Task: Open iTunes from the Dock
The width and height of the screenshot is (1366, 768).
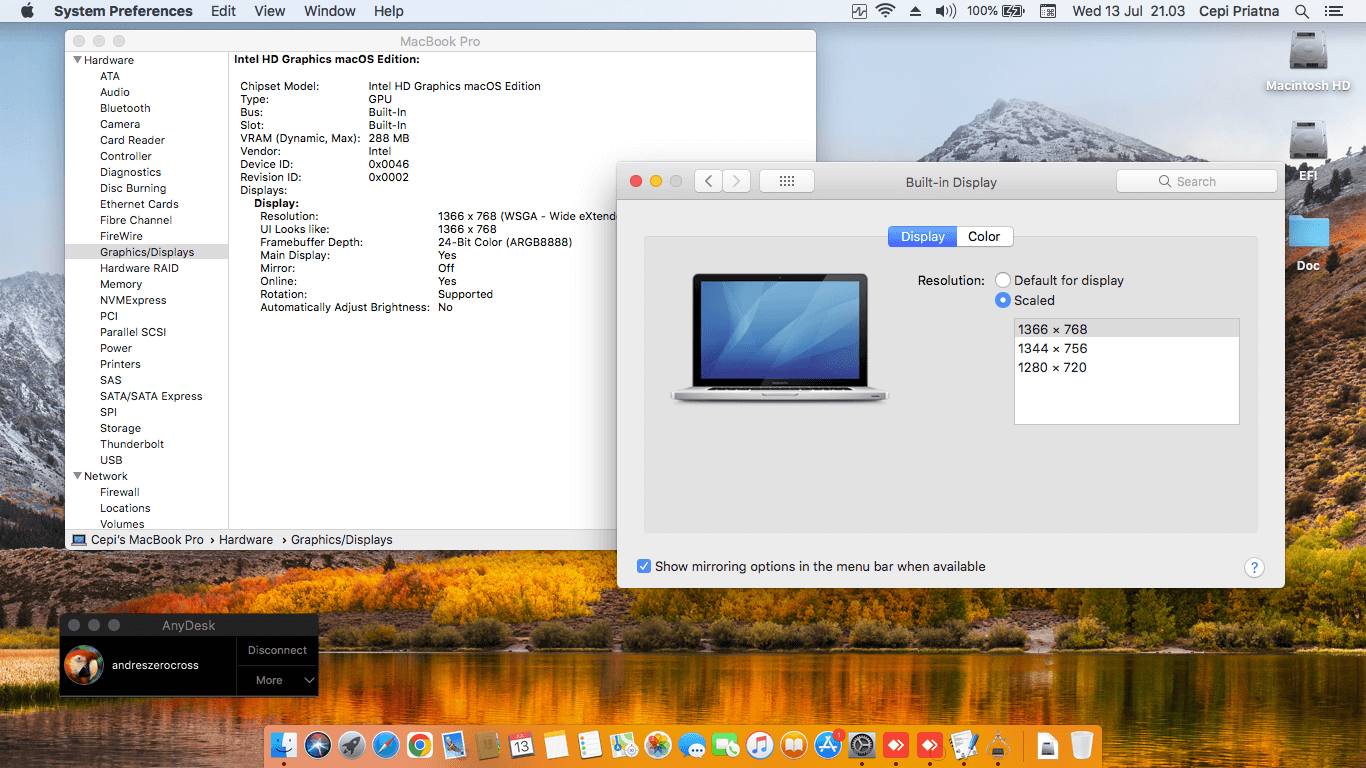Action: point(759,745)
